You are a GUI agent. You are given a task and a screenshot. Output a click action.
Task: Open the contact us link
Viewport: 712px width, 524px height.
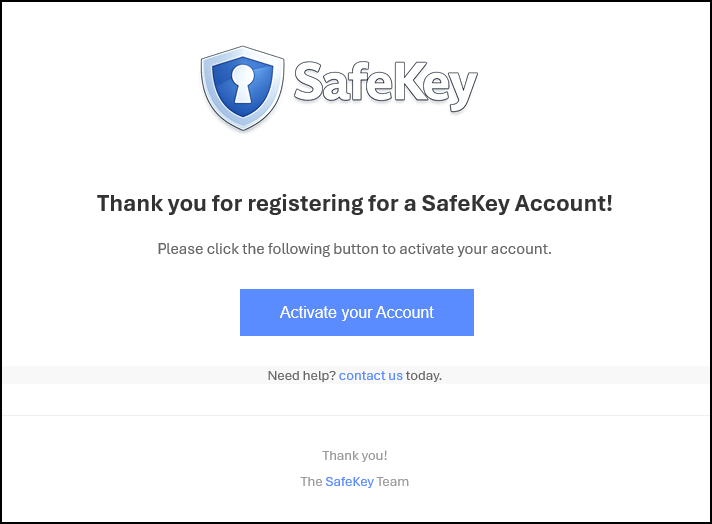370,376
